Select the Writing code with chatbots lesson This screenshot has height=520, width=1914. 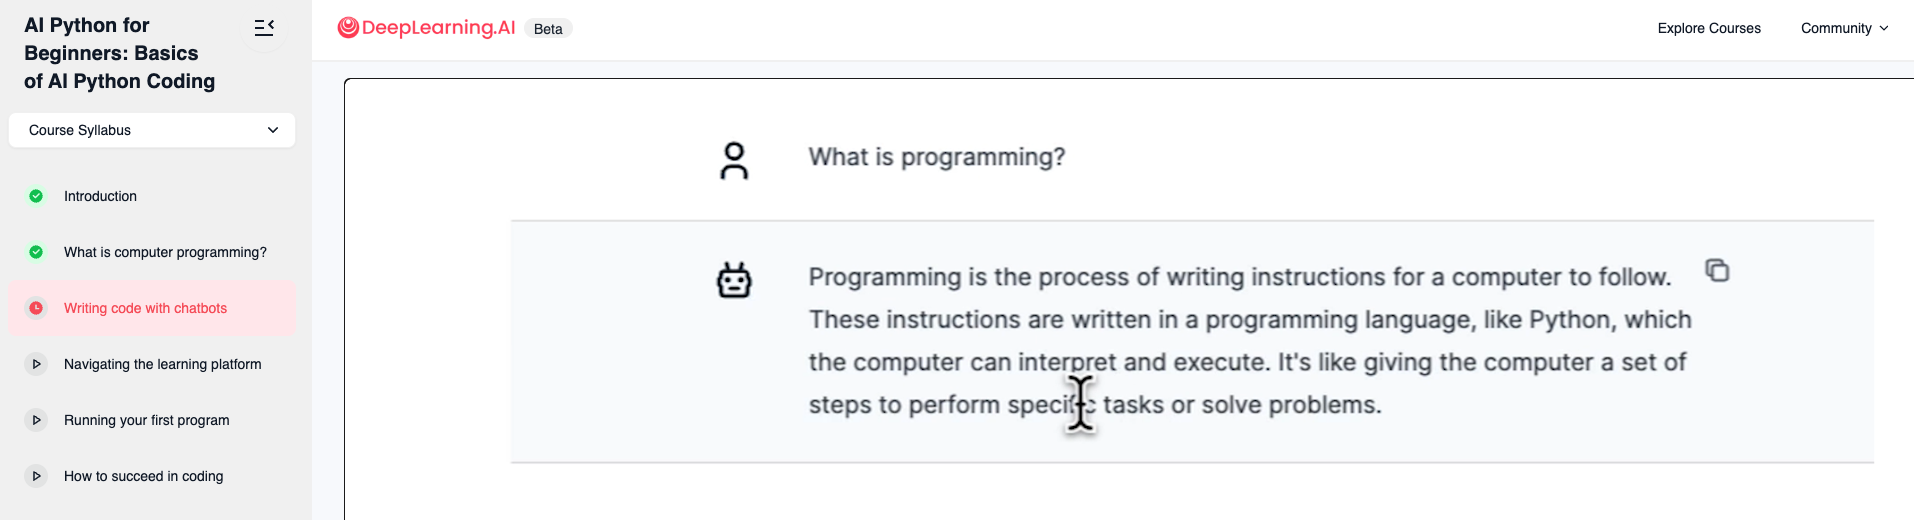pos(145,308)
